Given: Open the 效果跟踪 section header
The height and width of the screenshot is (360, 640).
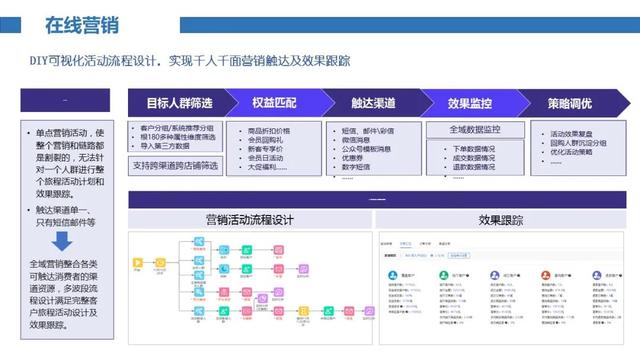Looking at the screenshot, I should tap(501, 220).
